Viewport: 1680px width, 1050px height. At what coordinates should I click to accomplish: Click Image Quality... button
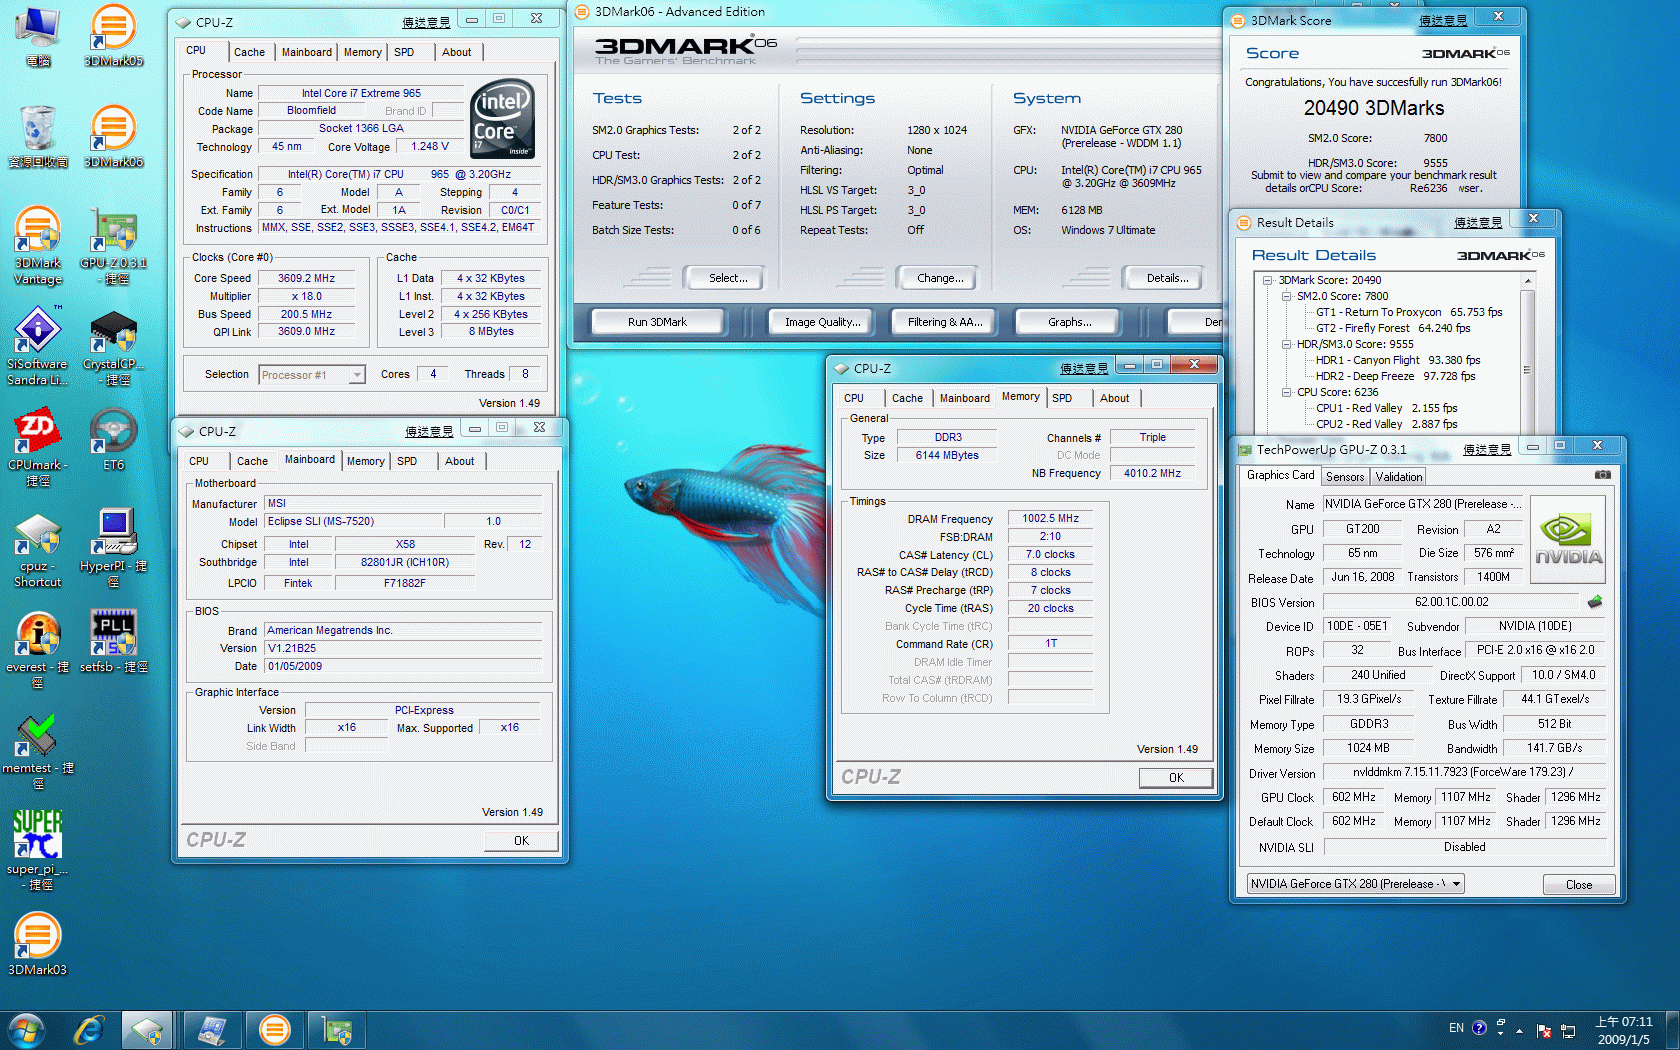coord(820,322)
